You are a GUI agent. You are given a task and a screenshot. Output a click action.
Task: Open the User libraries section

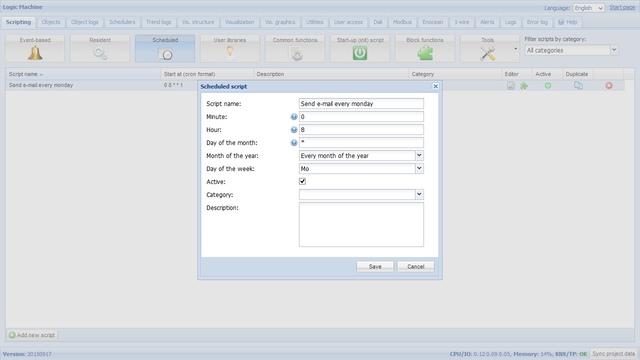[x=230, y=49]
